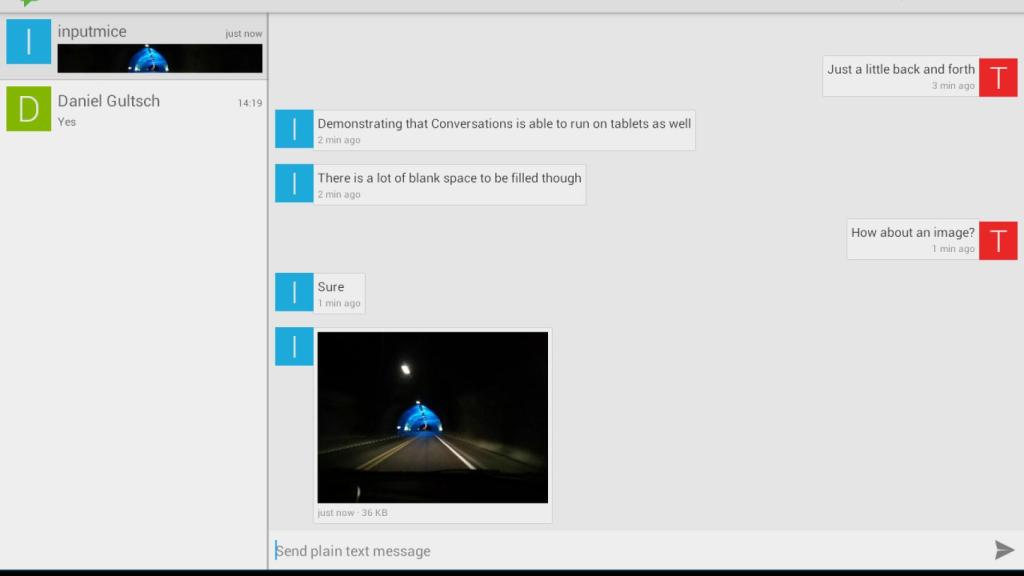Open the Daniel Gultsch conversation

[x=130, y=109]
